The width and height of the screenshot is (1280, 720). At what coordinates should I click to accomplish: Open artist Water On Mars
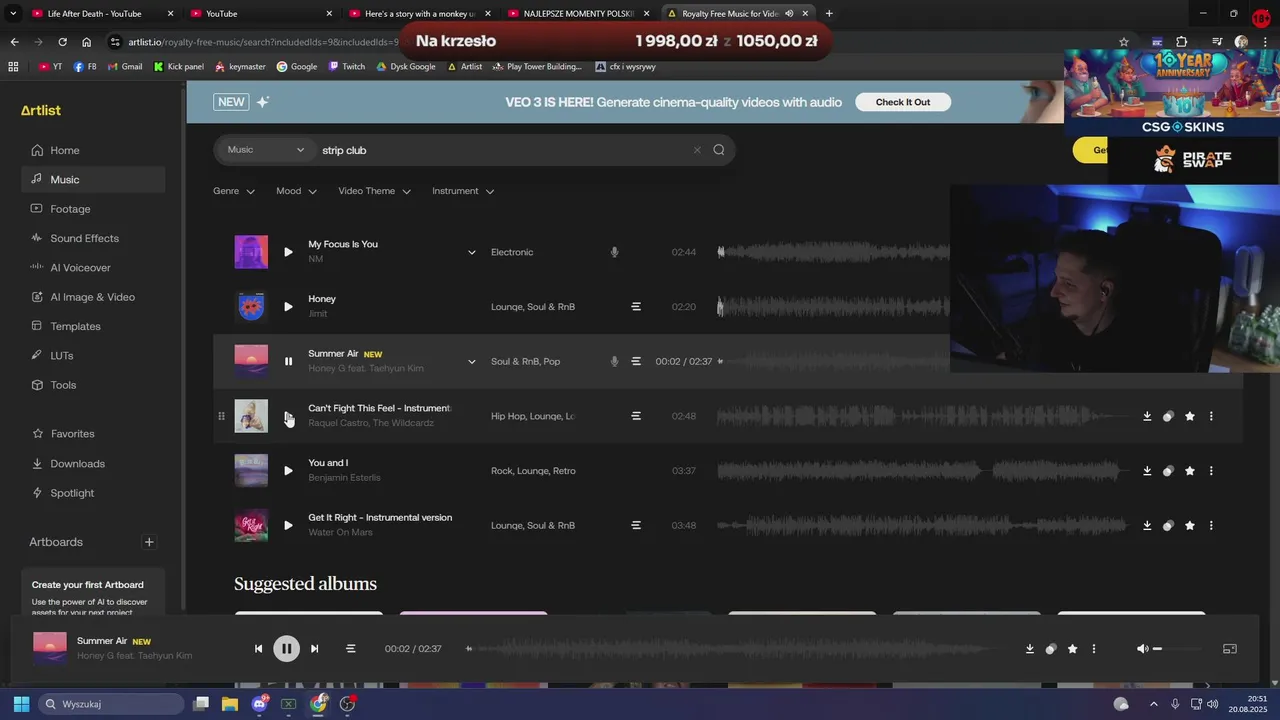[340, 532]
